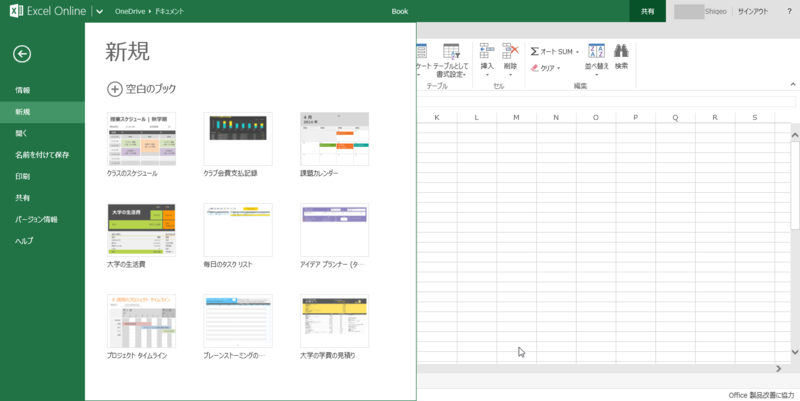Open the app switcher chevron beside Excel Online
This screenshot has height=401, width=800.
pos(99,11)
